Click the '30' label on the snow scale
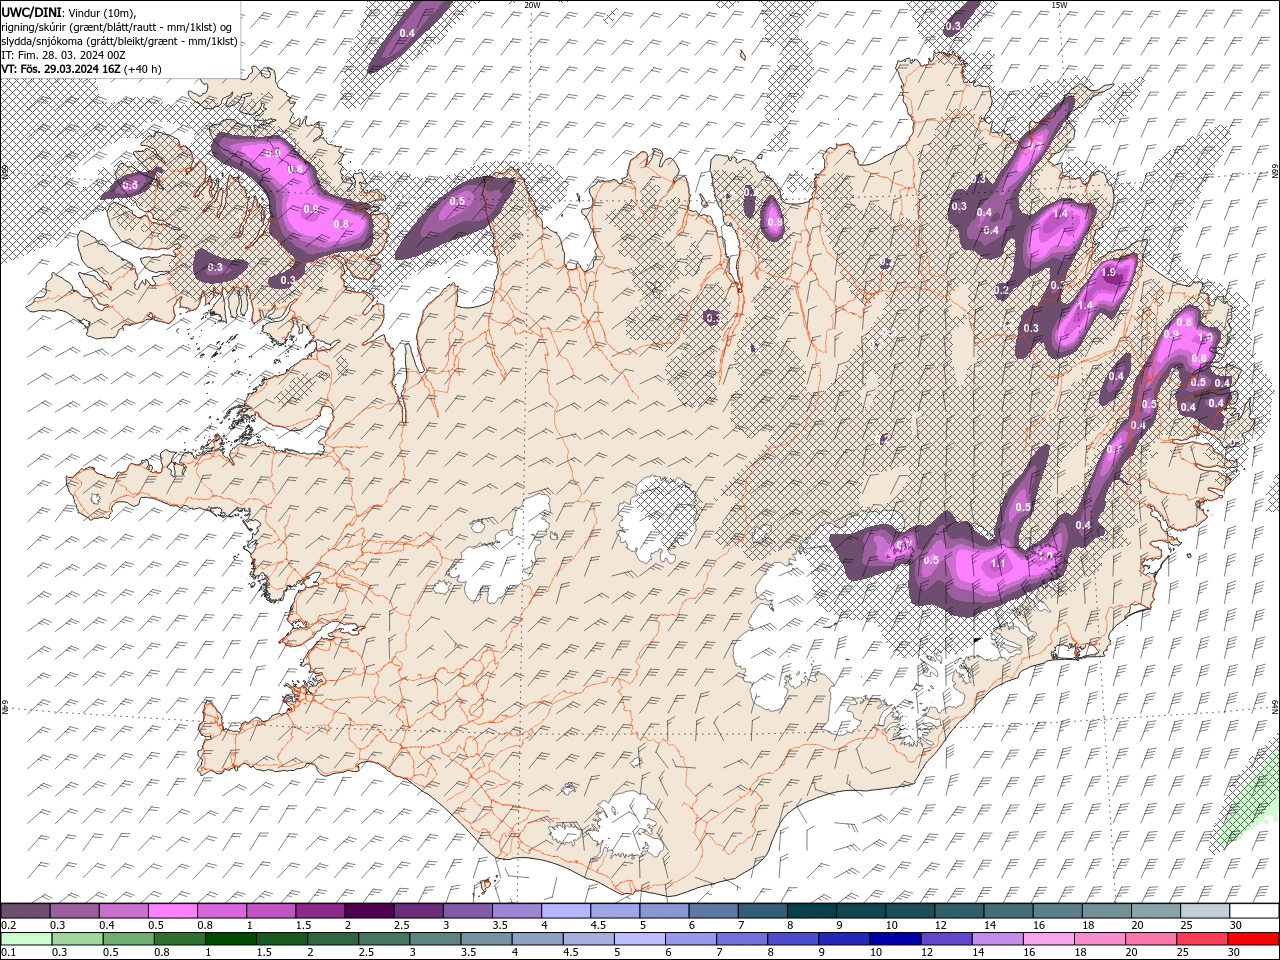This screenshot has width=1280, height=960. click(x=1235, y=925)
